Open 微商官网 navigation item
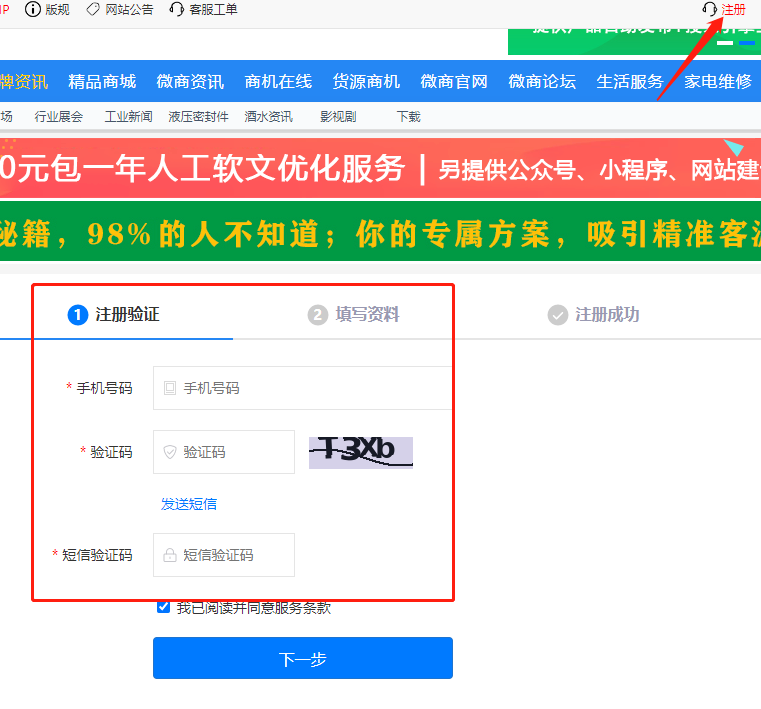Viewport: 761px width, 709px height. pos(454,82)
